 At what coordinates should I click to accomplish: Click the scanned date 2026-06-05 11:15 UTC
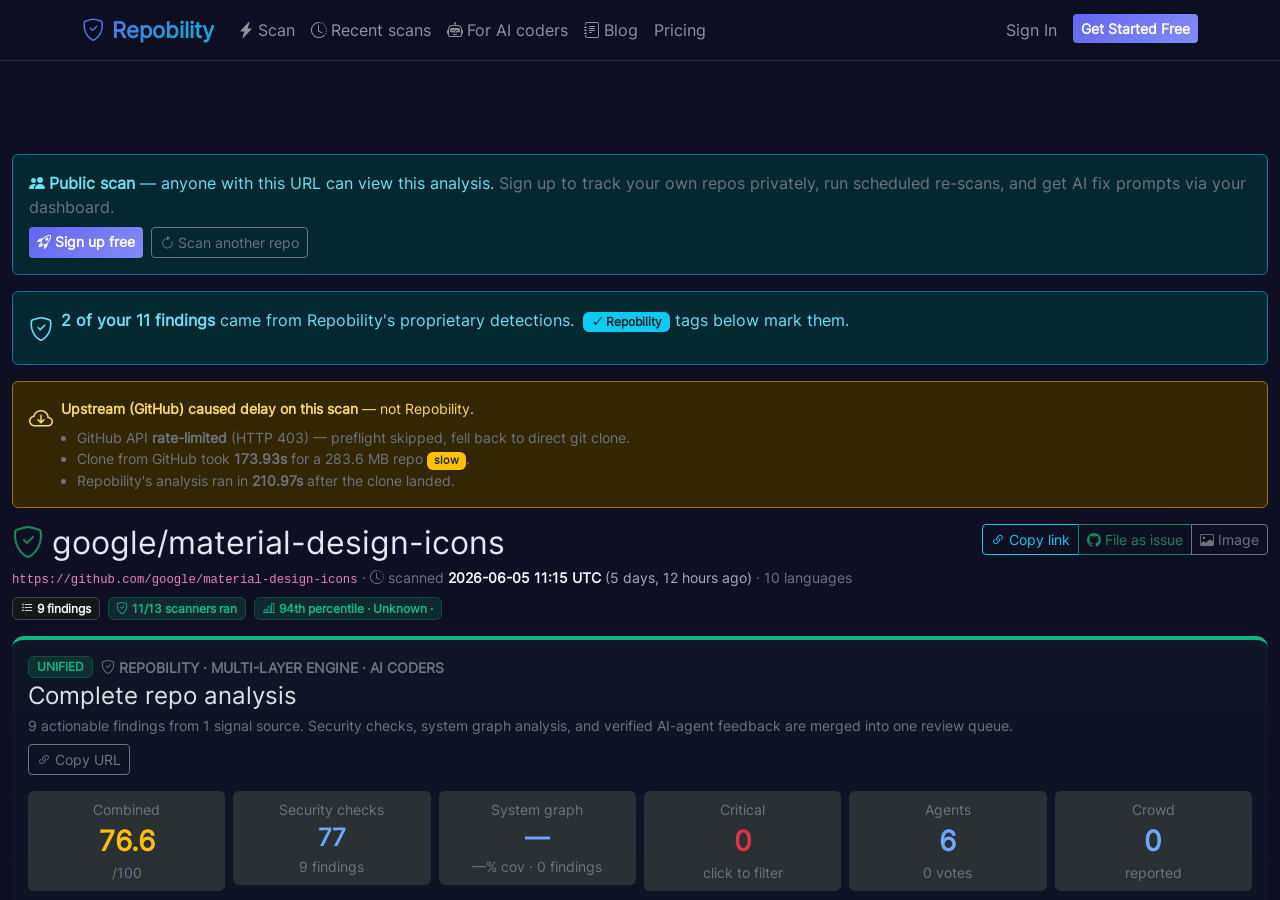525,578
